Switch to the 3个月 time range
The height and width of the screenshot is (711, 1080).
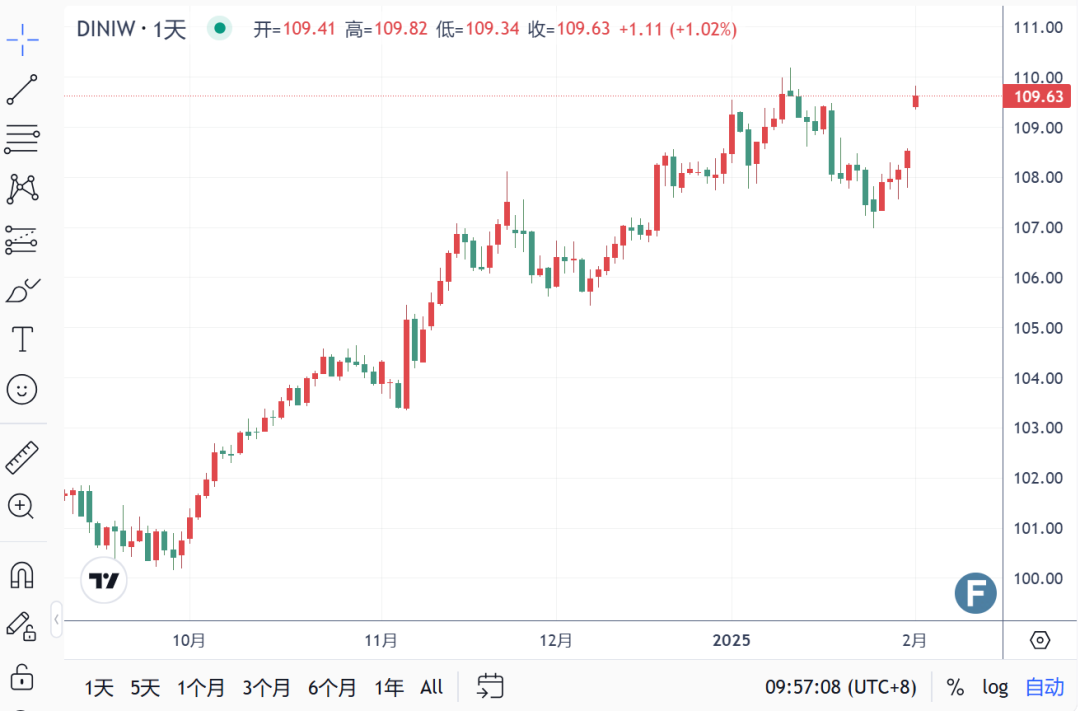pos(266,687)
